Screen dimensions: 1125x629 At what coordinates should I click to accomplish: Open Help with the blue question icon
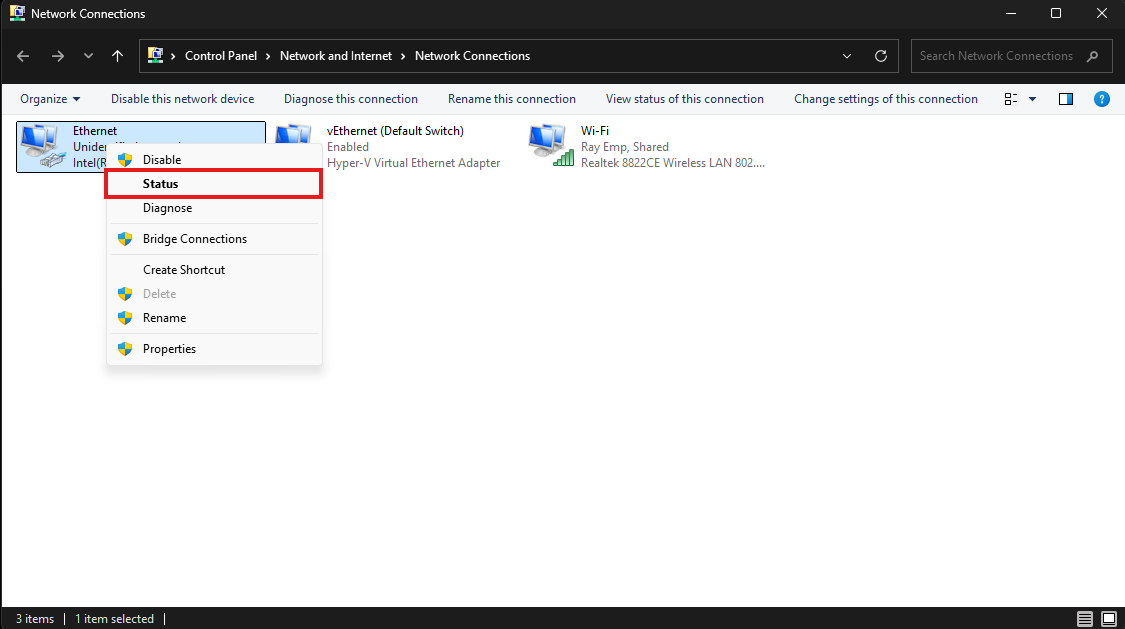[x=1101, y=99]
